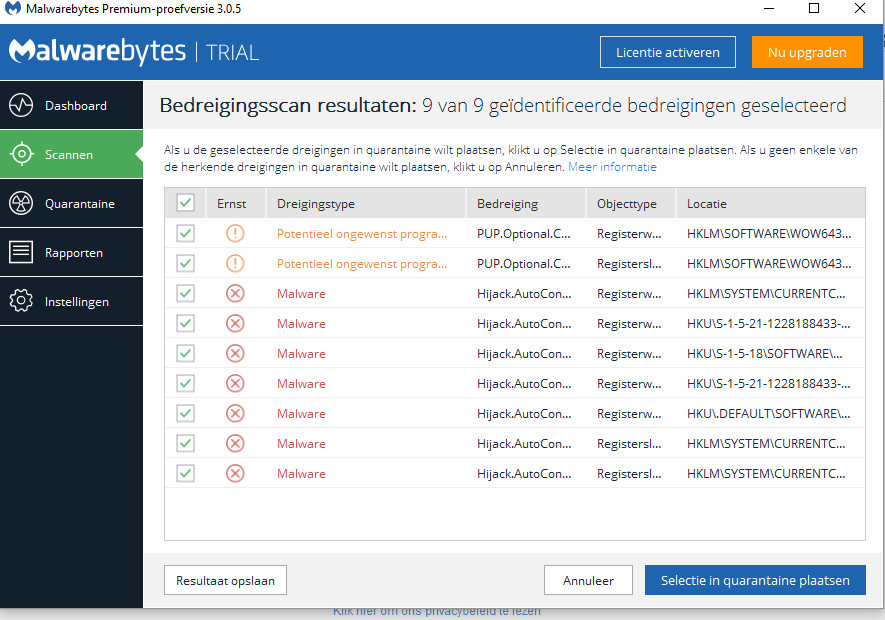The width and height of the screenshot is (885, 620).
Task: Uncheck the first PUP.Optional threat checkbox
Action: click(185, 234)
